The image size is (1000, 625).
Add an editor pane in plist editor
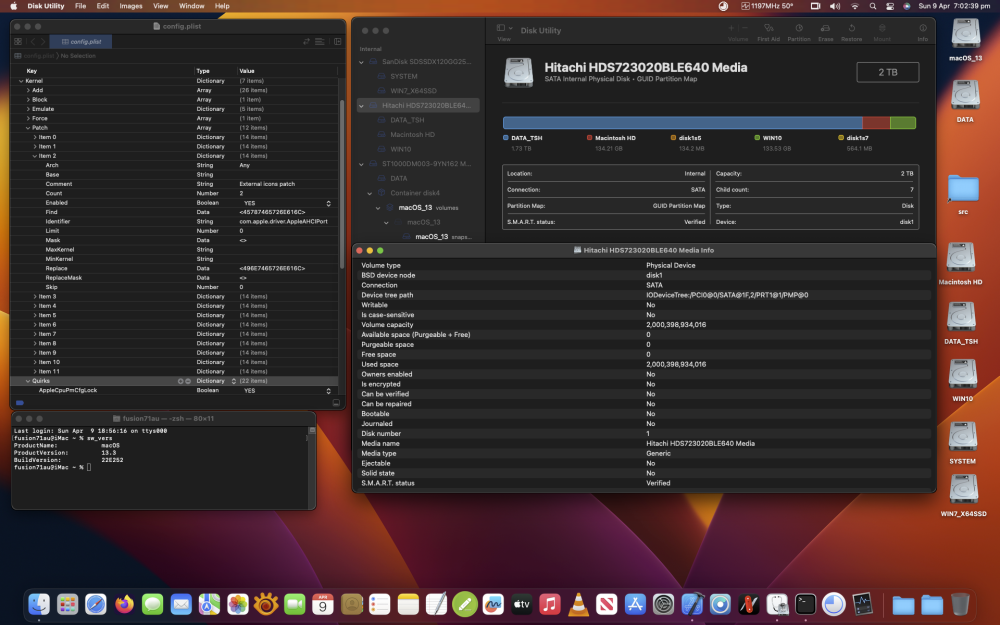click(337, 41)
